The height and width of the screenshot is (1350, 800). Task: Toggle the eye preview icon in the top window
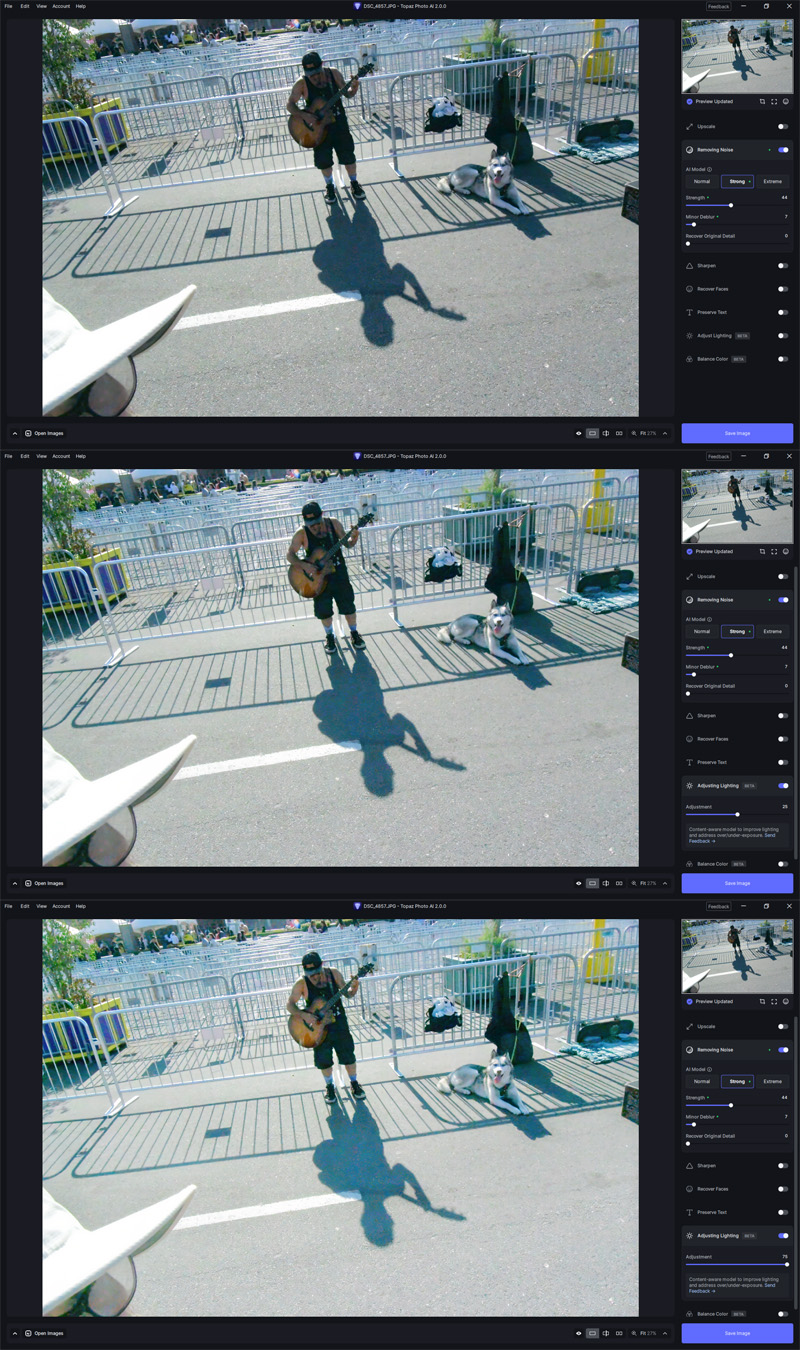(x=579, y=433)
